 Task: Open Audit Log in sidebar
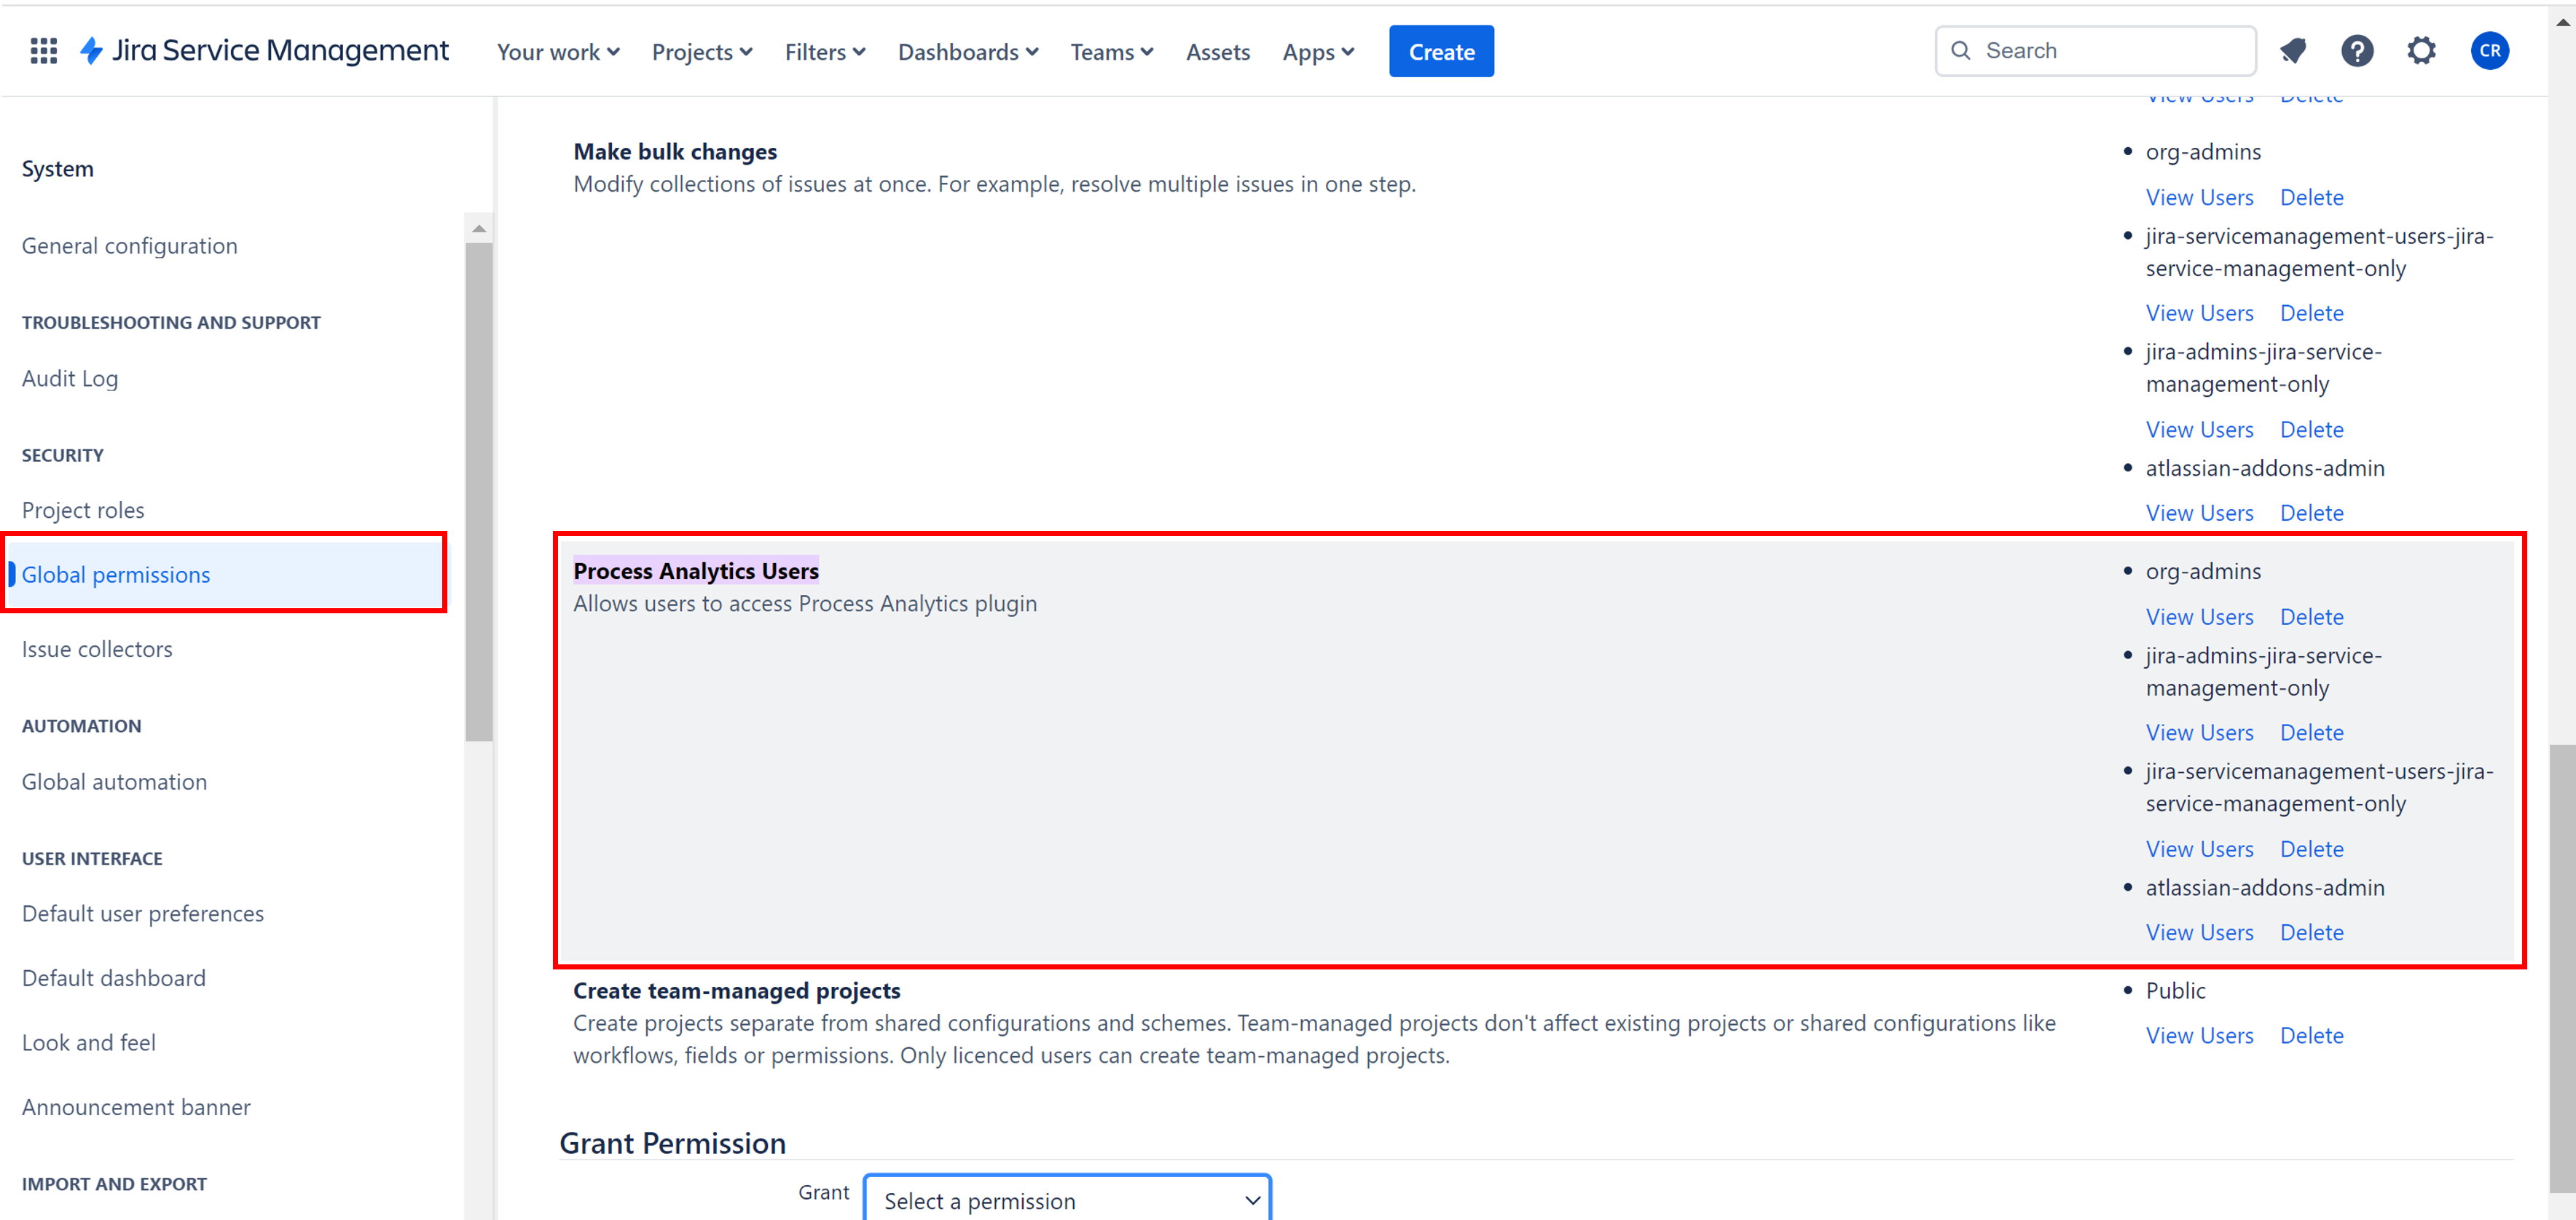pos(70,378)
